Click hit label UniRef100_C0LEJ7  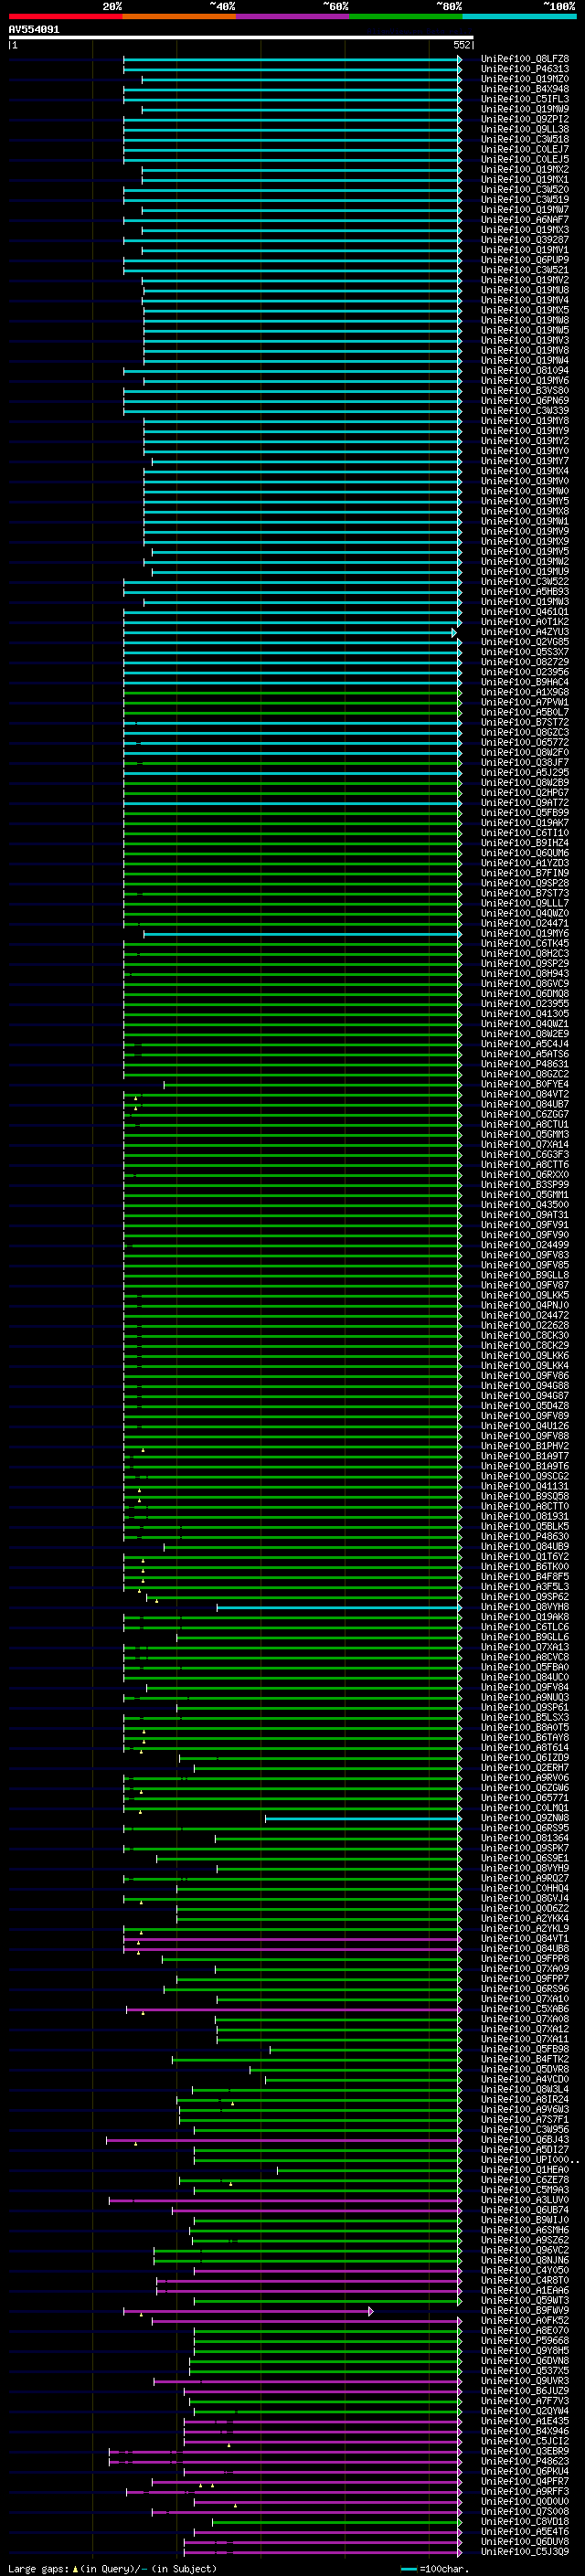click(525, 150)
